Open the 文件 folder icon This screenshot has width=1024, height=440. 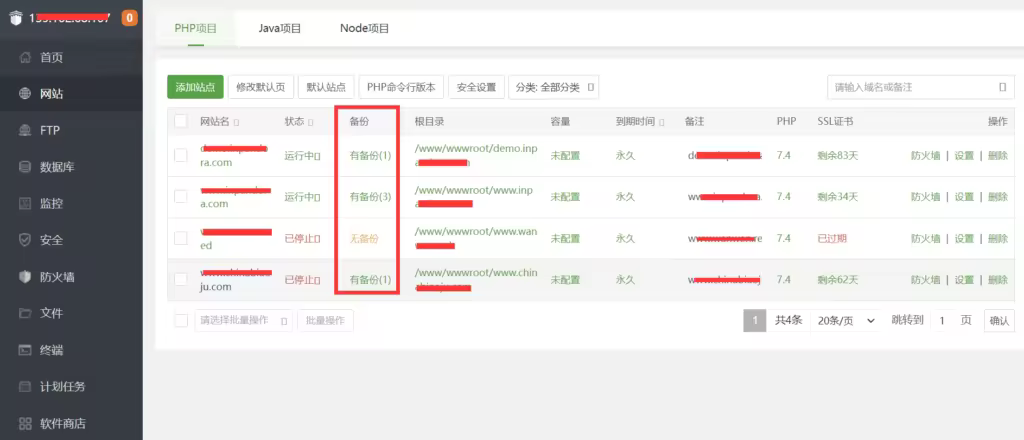tap(25, 313)
